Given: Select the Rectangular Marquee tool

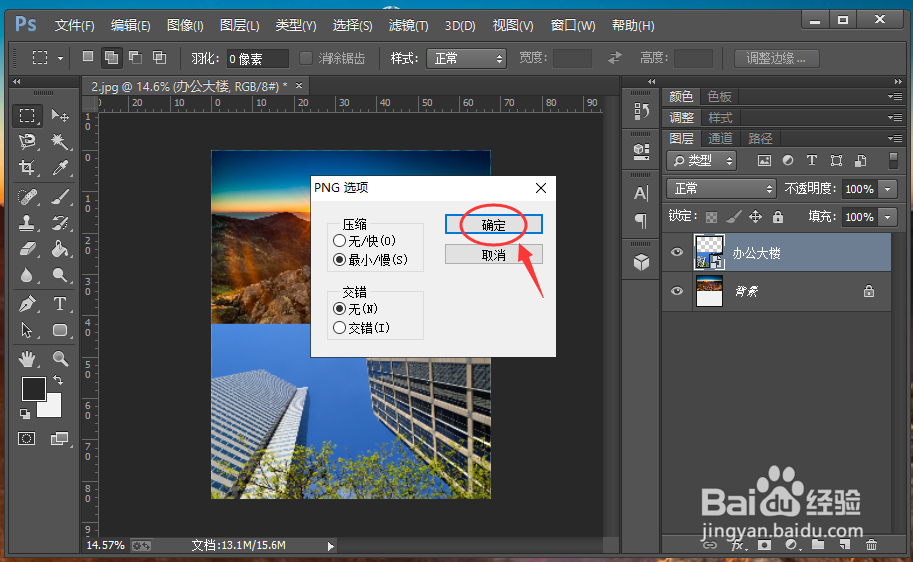Looking at the screenshot, I should click(x=27, y=115).
